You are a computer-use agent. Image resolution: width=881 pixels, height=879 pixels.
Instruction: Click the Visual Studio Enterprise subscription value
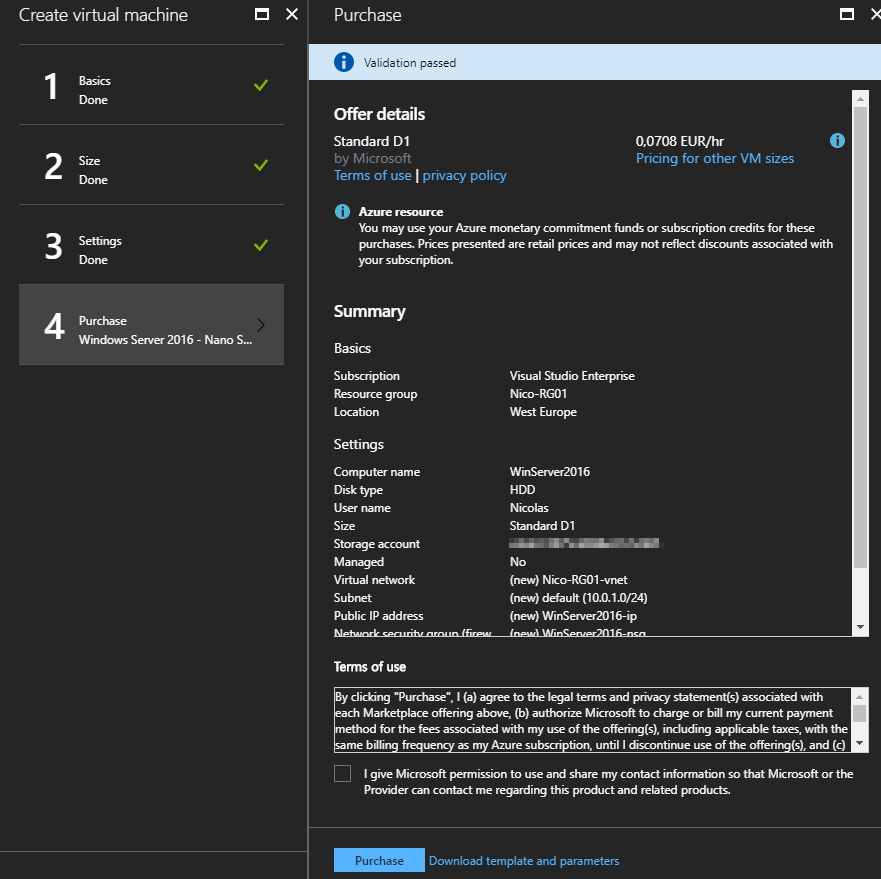[572, 375]
